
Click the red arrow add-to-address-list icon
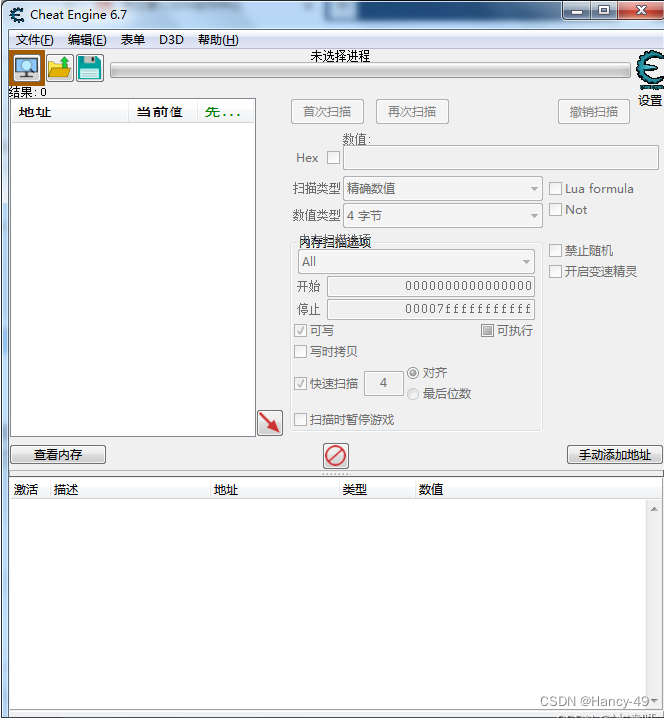pos(270,423)
